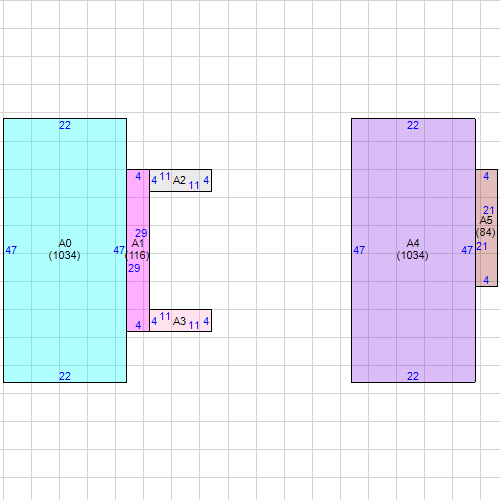Image resolution: width=500 pixels, height=500 pixels.
Task: Click the left 47 label of A0
Action: coord(11,250)
